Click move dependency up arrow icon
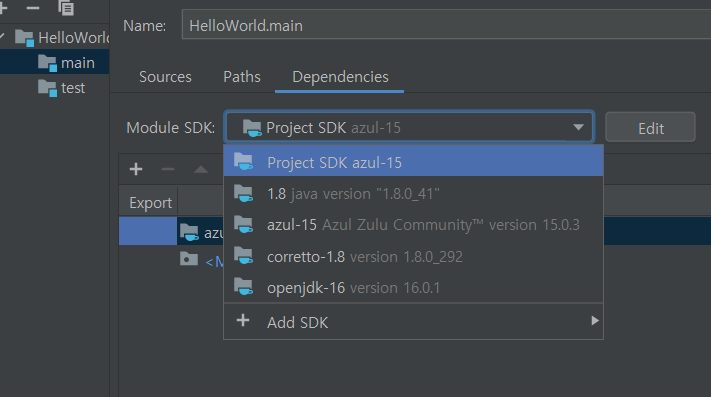Viewport: 711px width, 397px height. 200,169
